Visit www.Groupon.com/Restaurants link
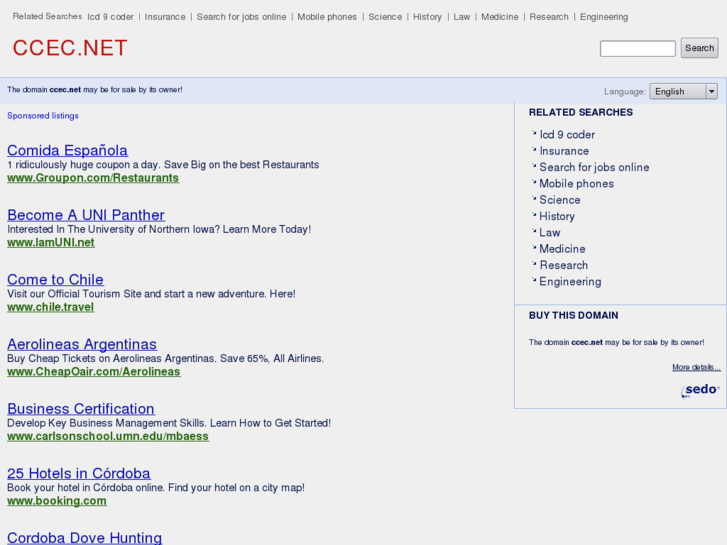This screenshot has height=545, width=727. (93, 178)
